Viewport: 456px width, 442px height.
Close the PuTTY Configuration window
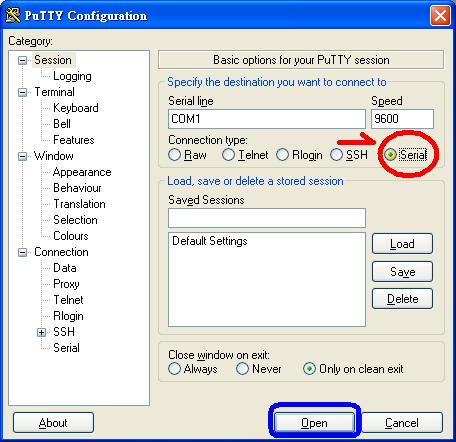(440, 15)
